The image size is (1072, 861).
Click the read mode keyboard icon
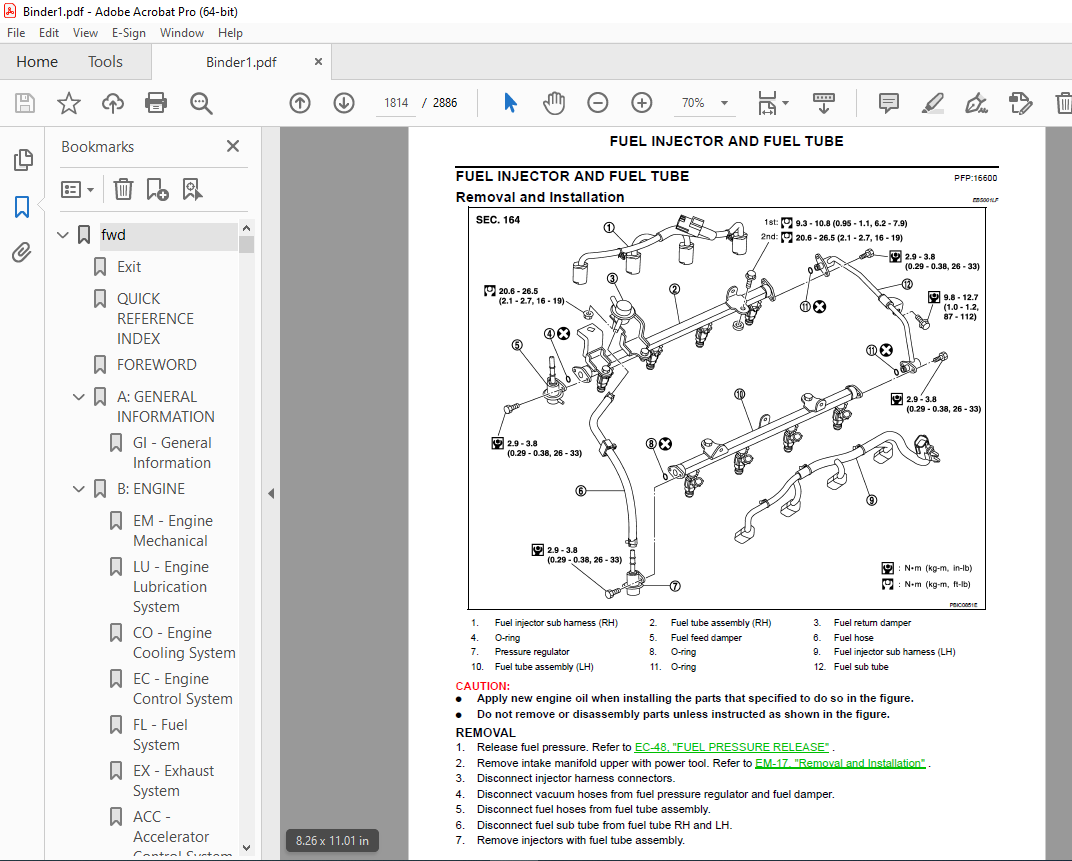823,103
